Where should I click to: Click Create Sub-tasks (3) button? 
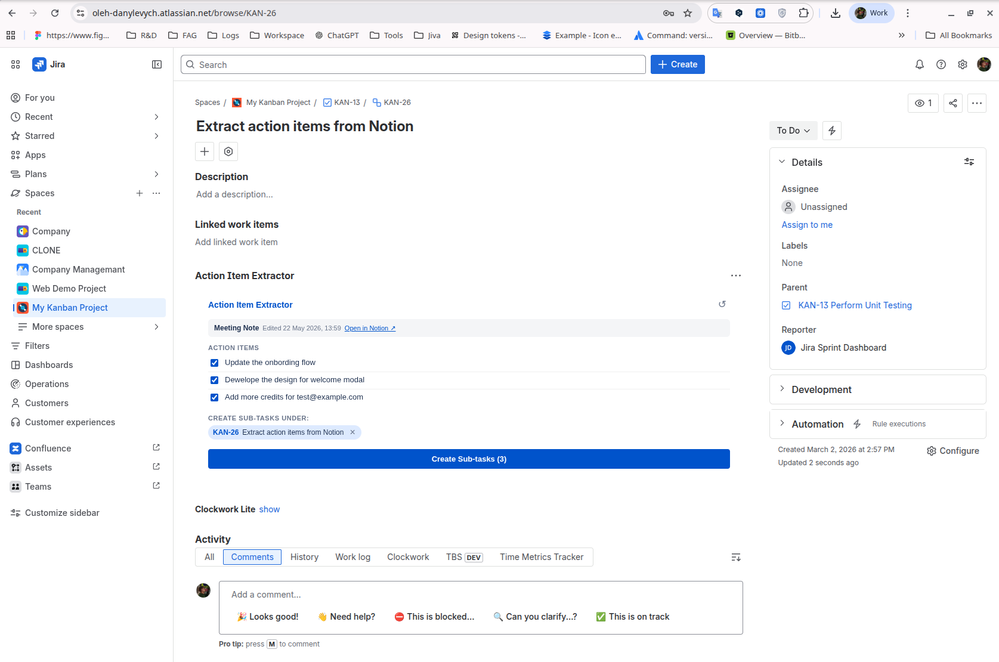tap(468, 459)
